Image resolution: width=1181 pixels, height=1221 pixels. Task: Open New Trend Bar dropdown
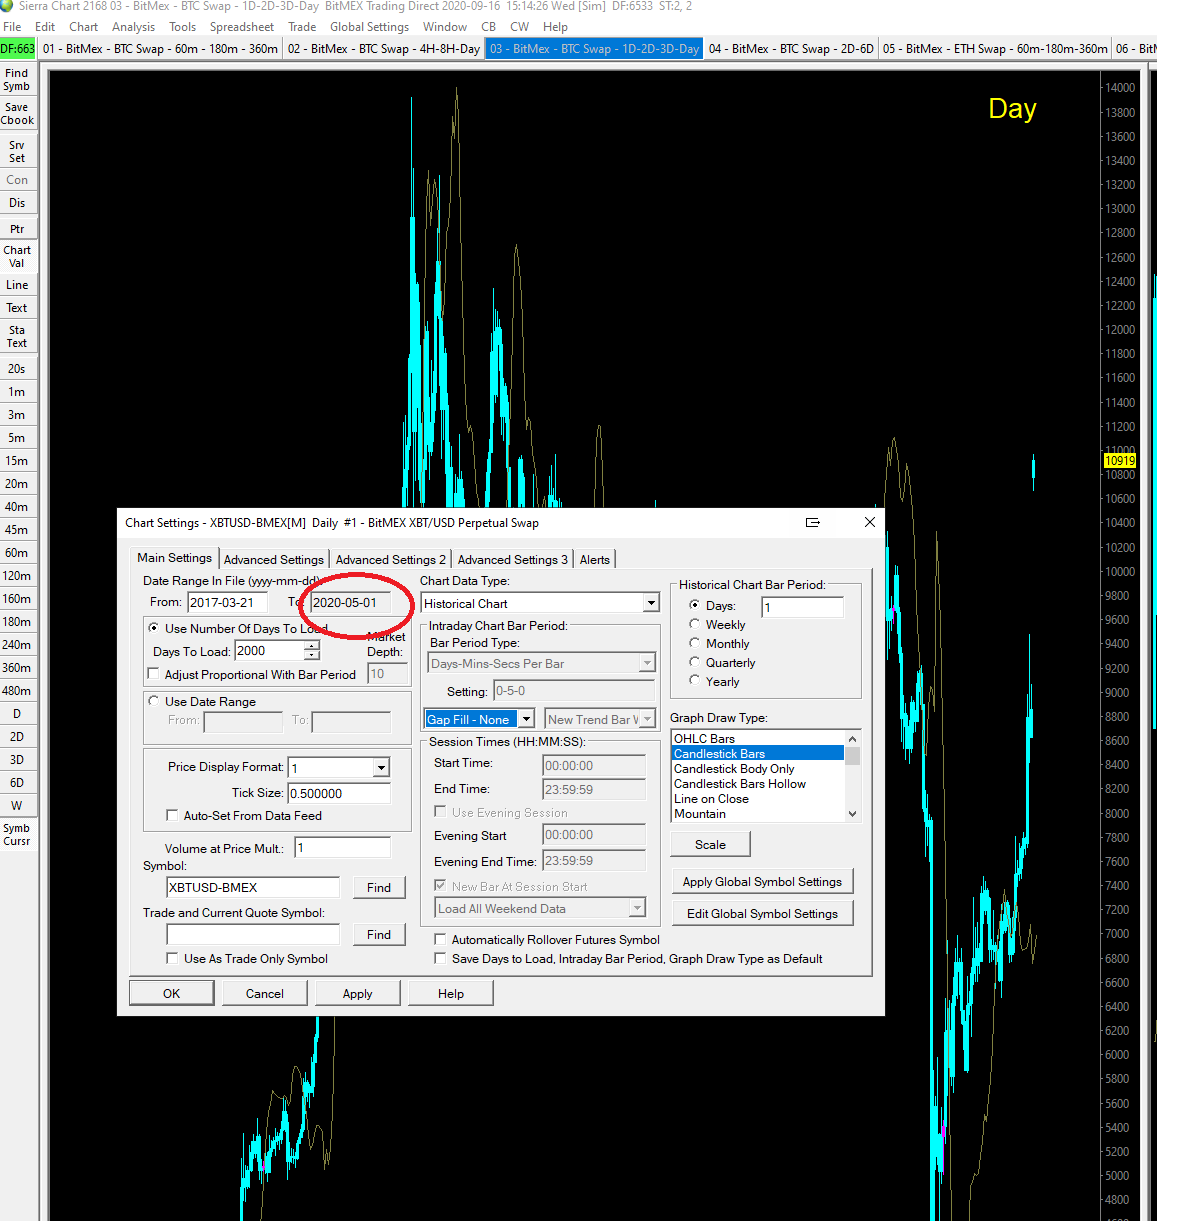tap(647, 719)
